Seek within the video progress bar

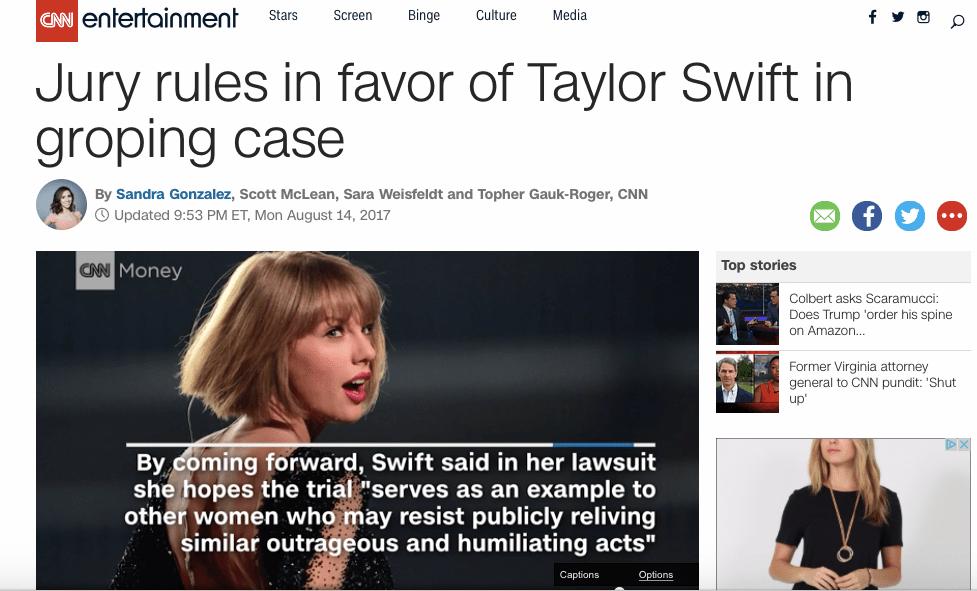coord(391,445)
